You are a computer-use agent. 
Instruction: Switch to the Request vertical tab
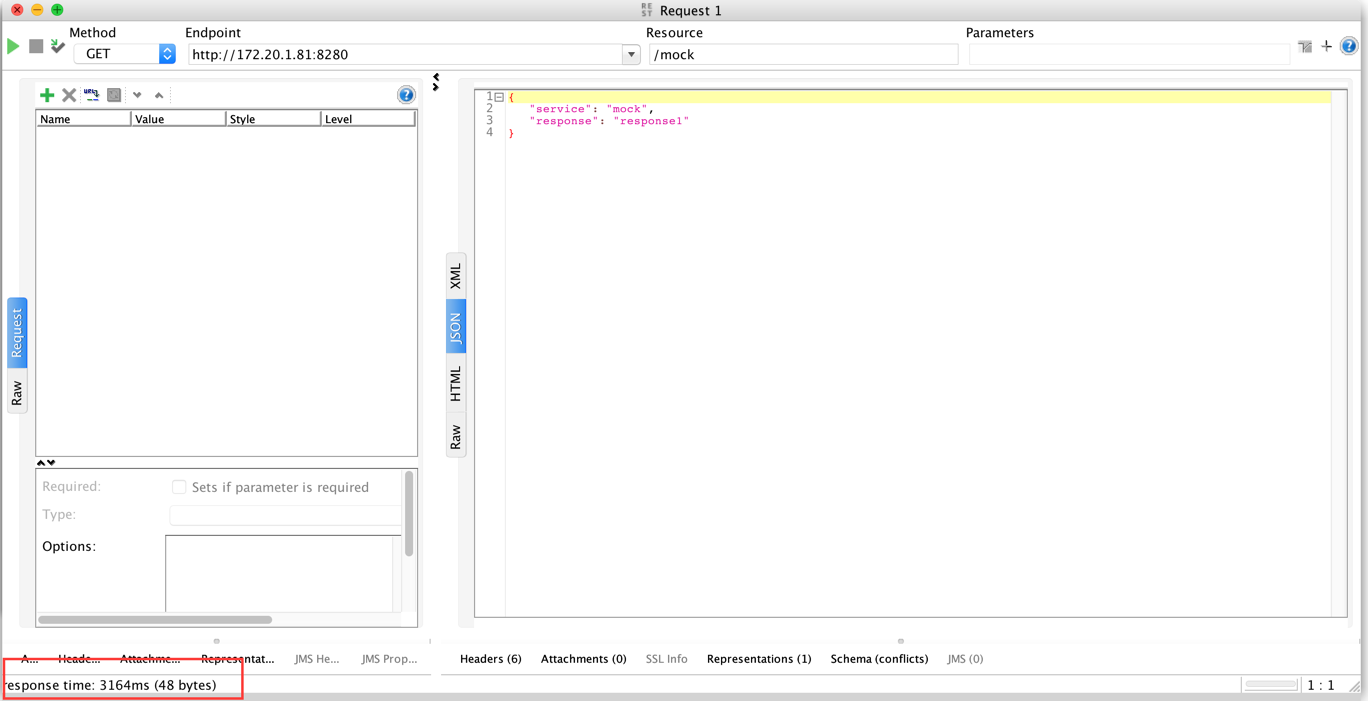coord(17,332)
